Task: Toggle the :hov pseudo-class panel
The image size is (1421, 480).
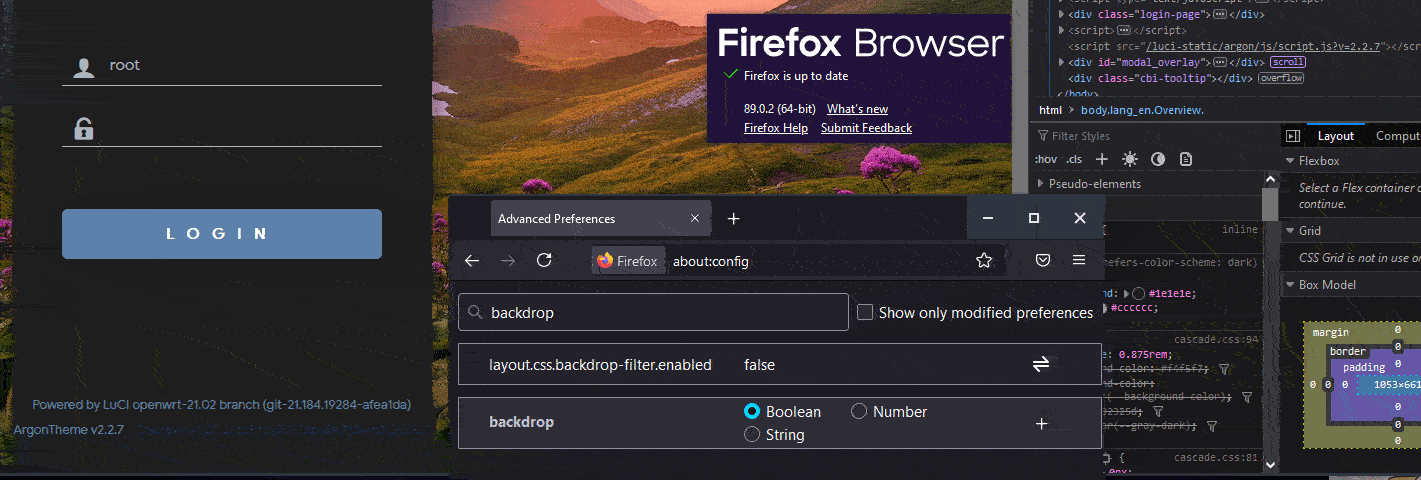Action: click(x=1046, y=159)
